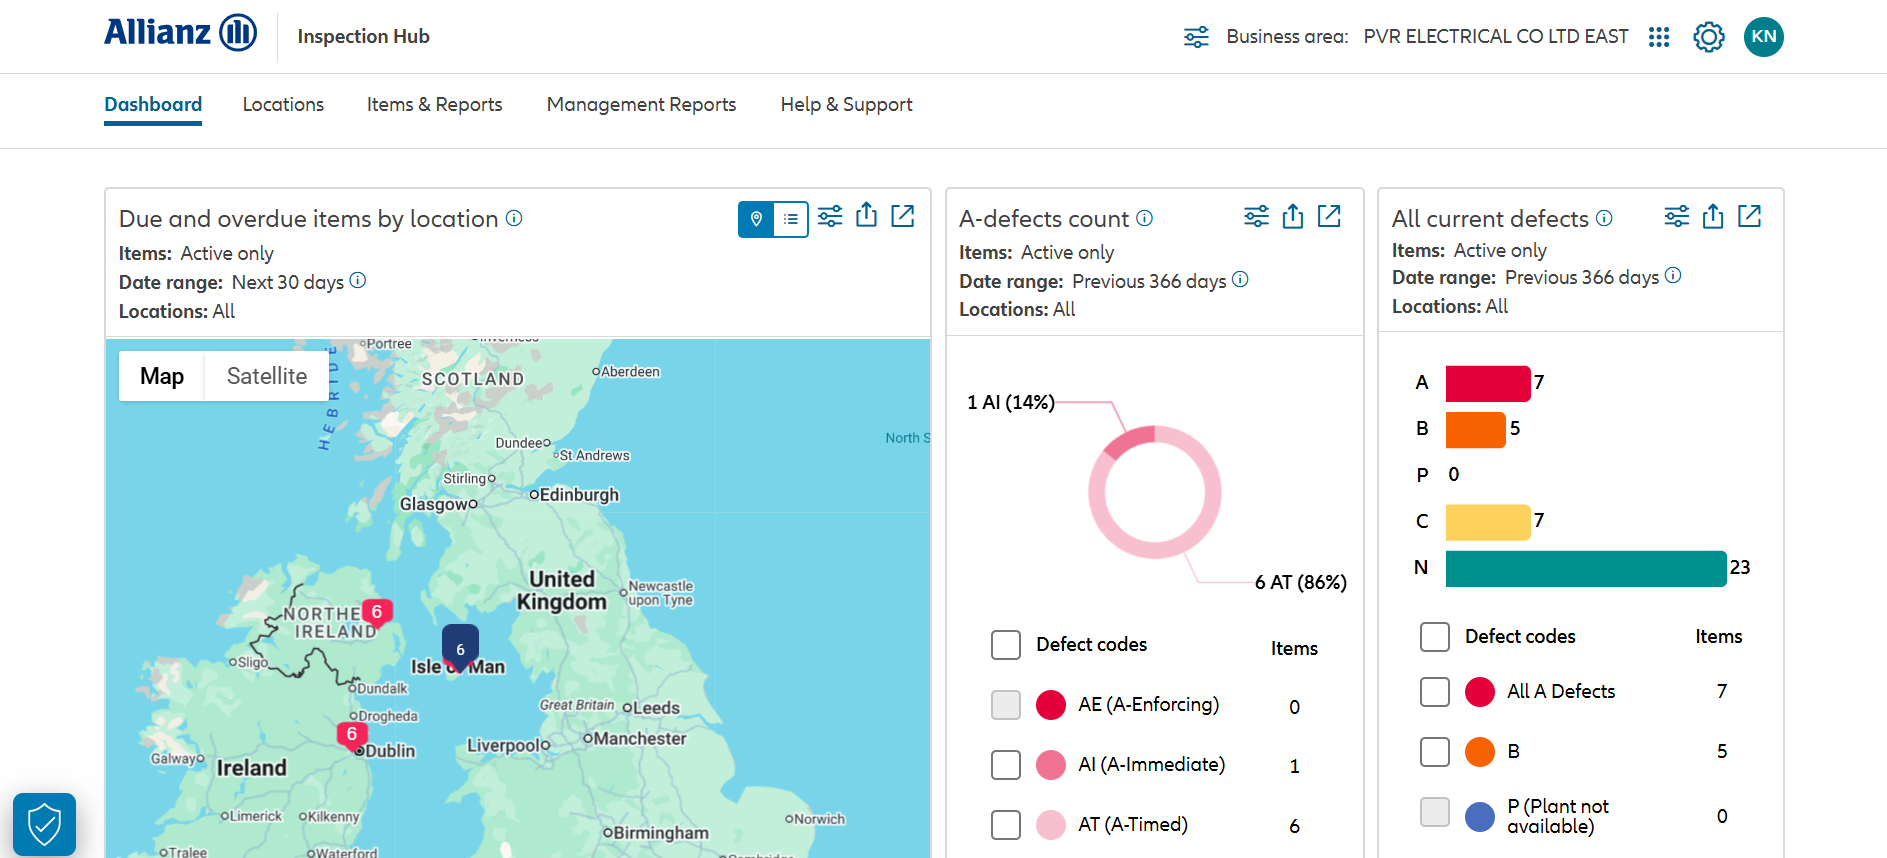Viewport: 1887px width, 858px height.
Task: Open filter settings for A-defects count
Action: click(x=1256, y=217)
